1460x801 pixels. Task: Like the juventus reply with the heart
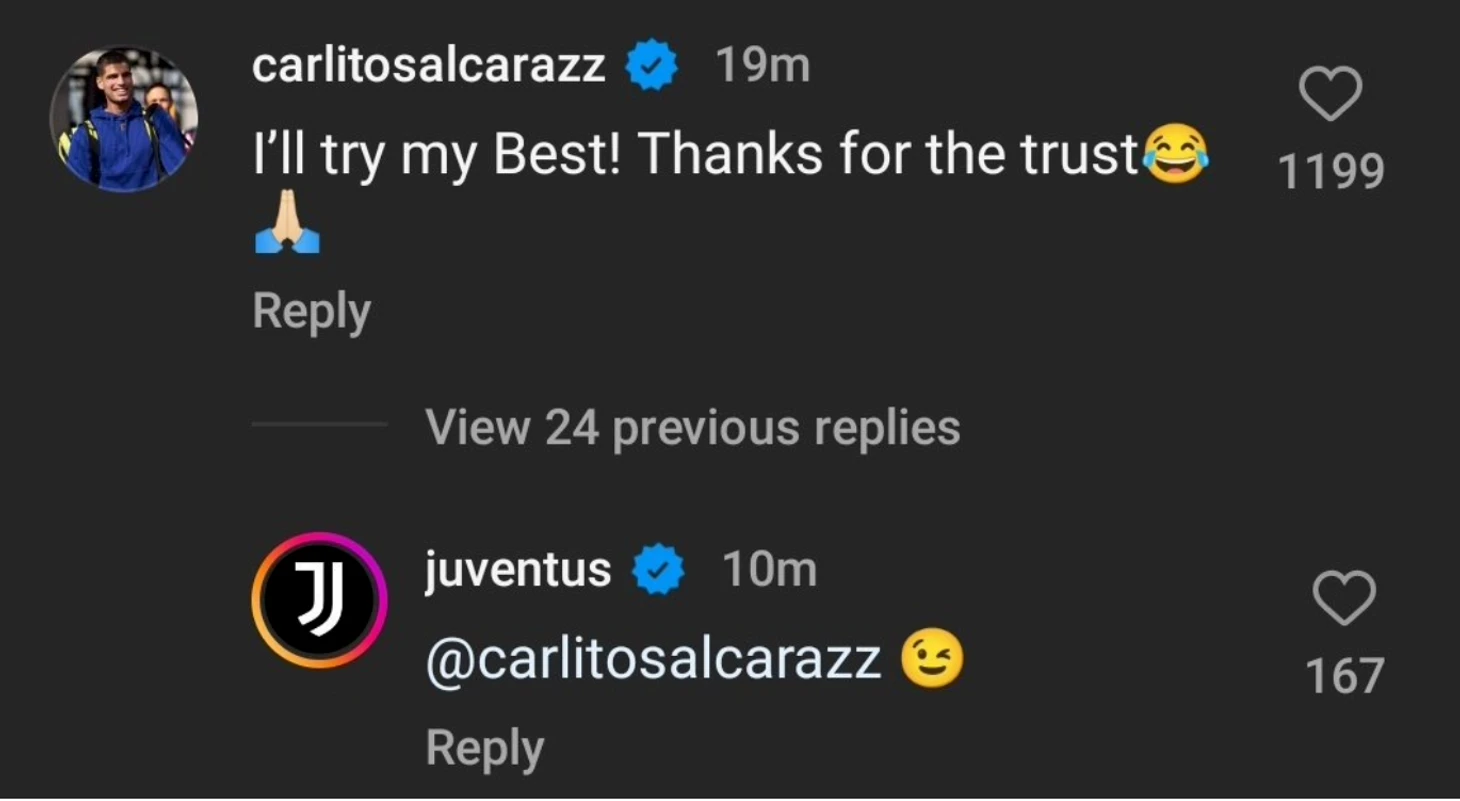tap(1343, 598)
